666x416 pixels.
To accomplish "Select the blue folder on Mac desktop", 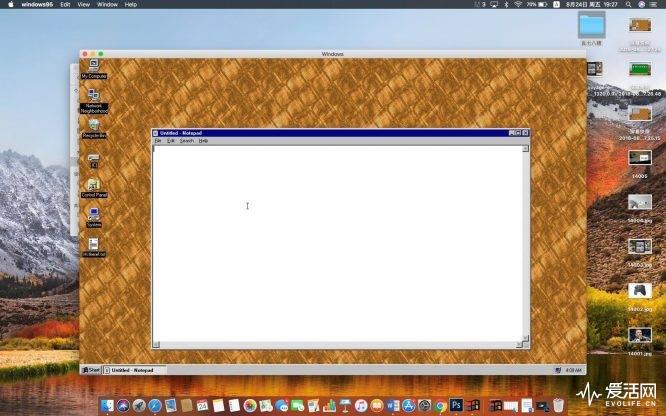I will pyautogui.click(x=591, y=24).
